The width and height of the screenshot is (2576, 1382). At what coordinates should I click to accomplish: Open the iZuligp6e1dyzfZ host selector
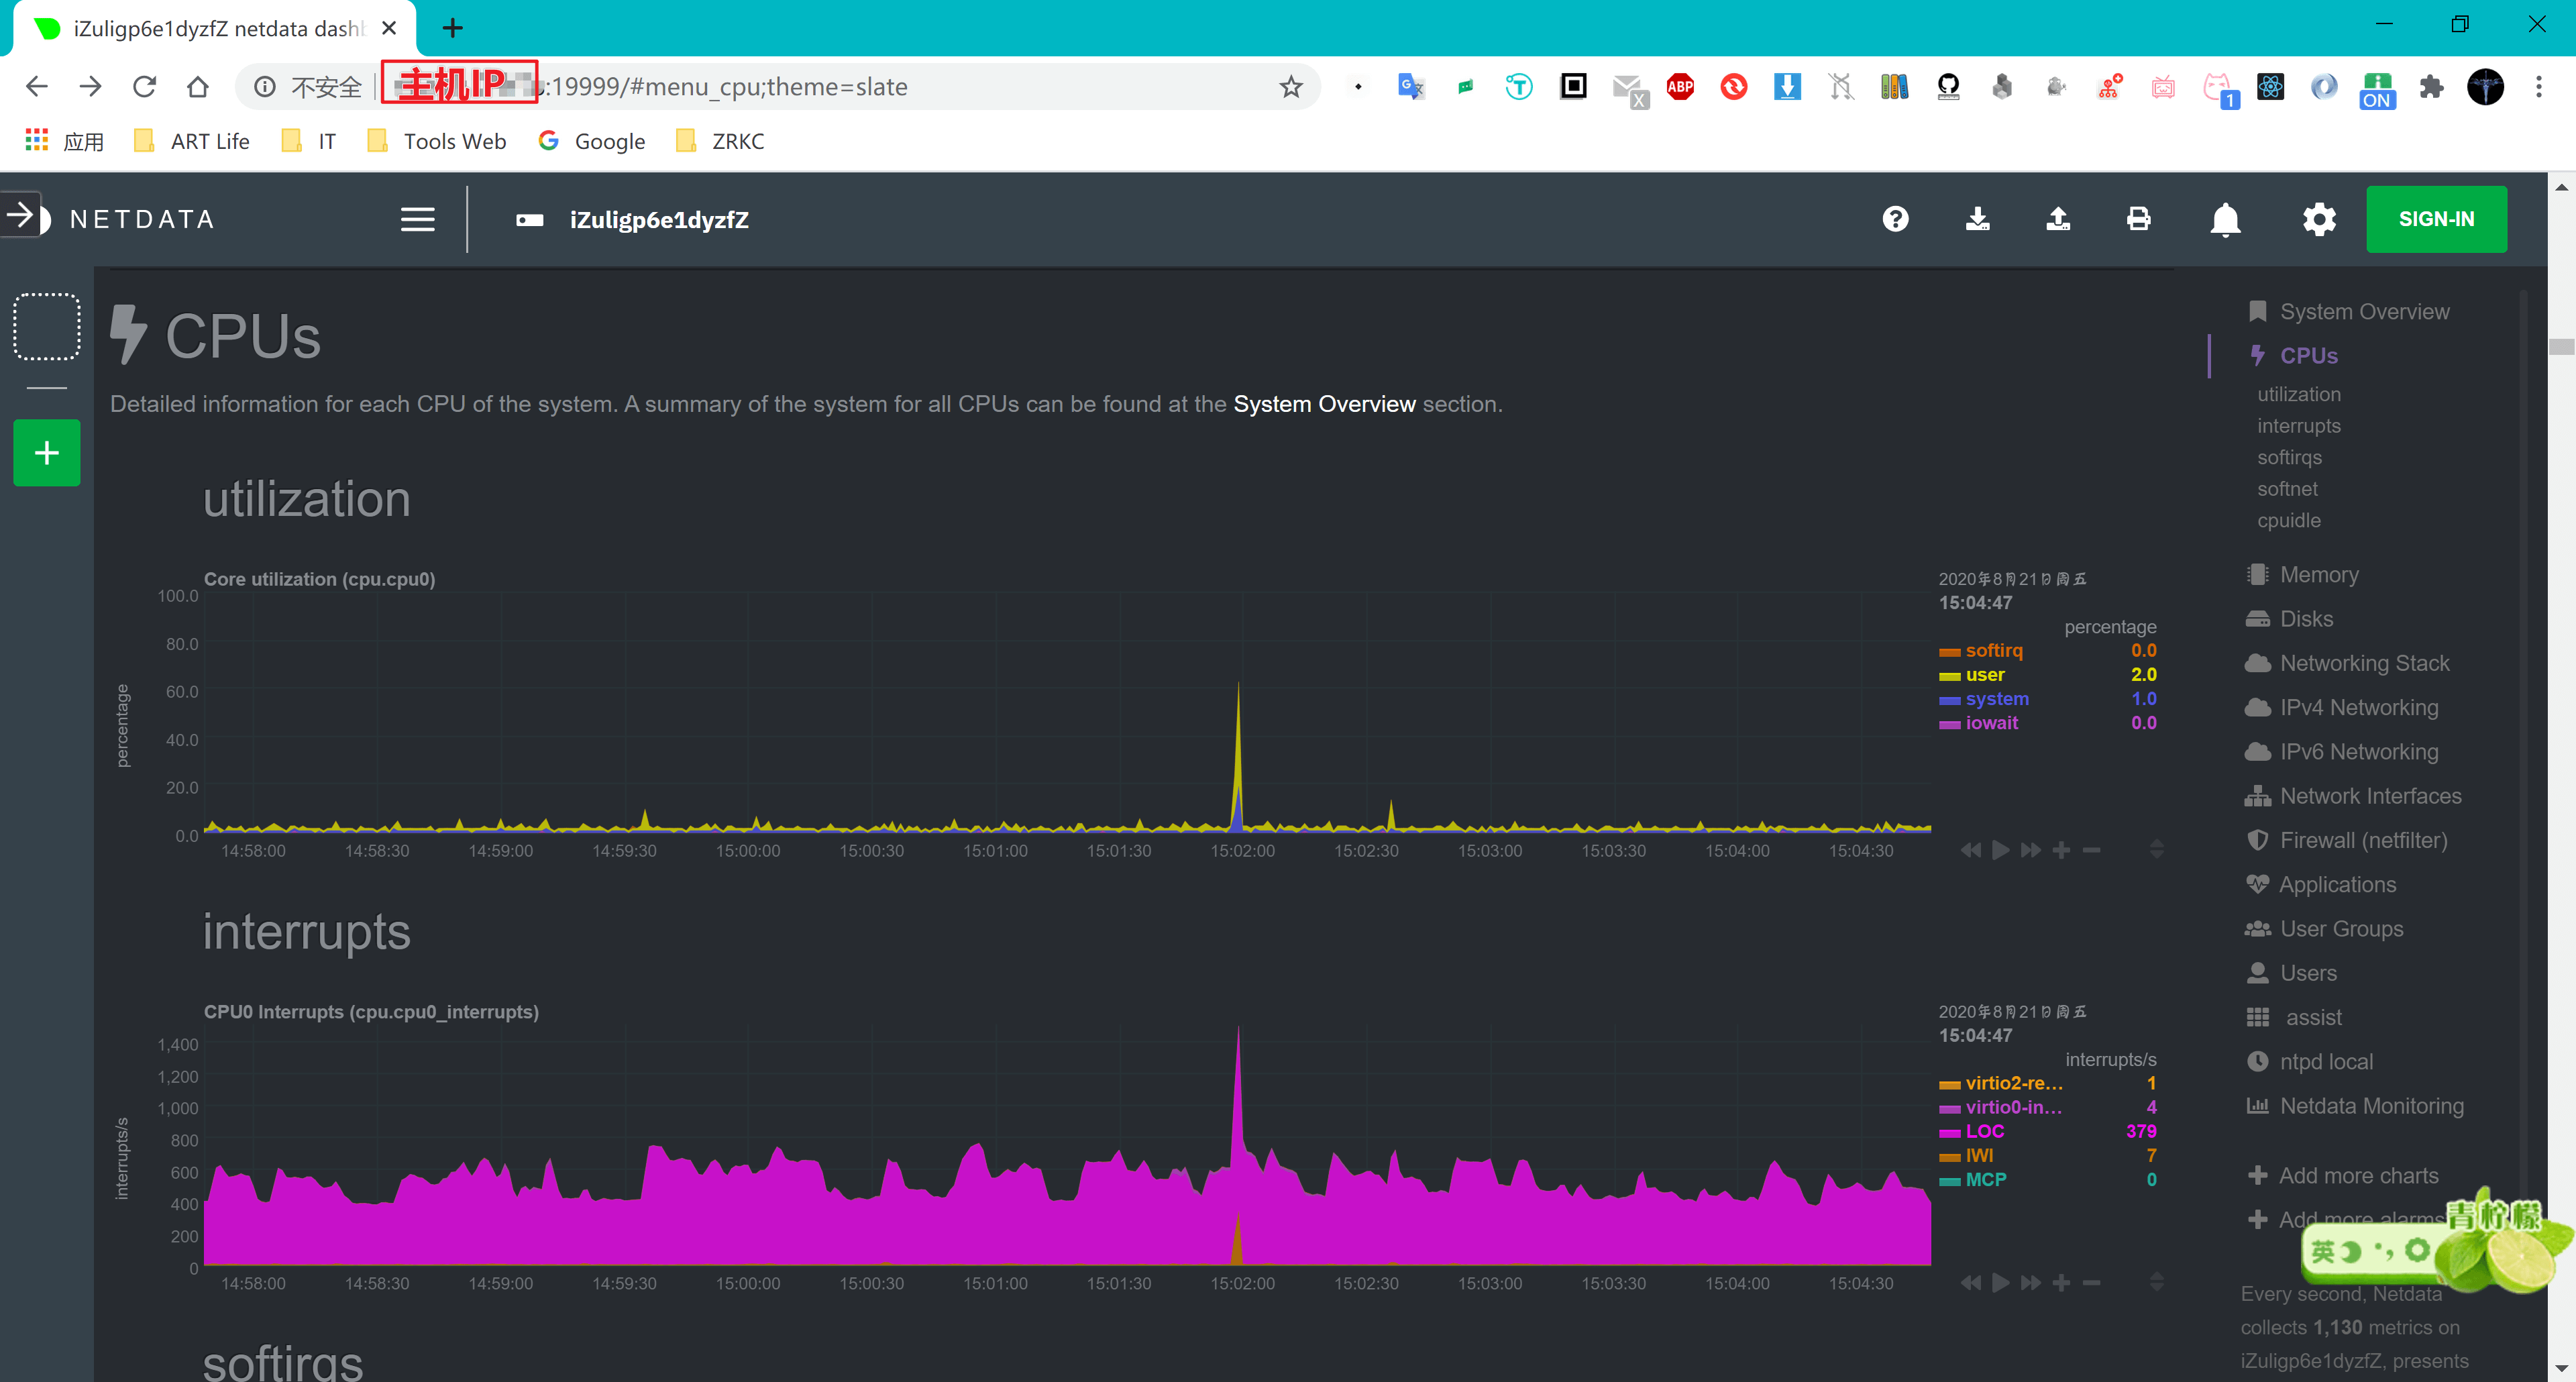[658, 220]
